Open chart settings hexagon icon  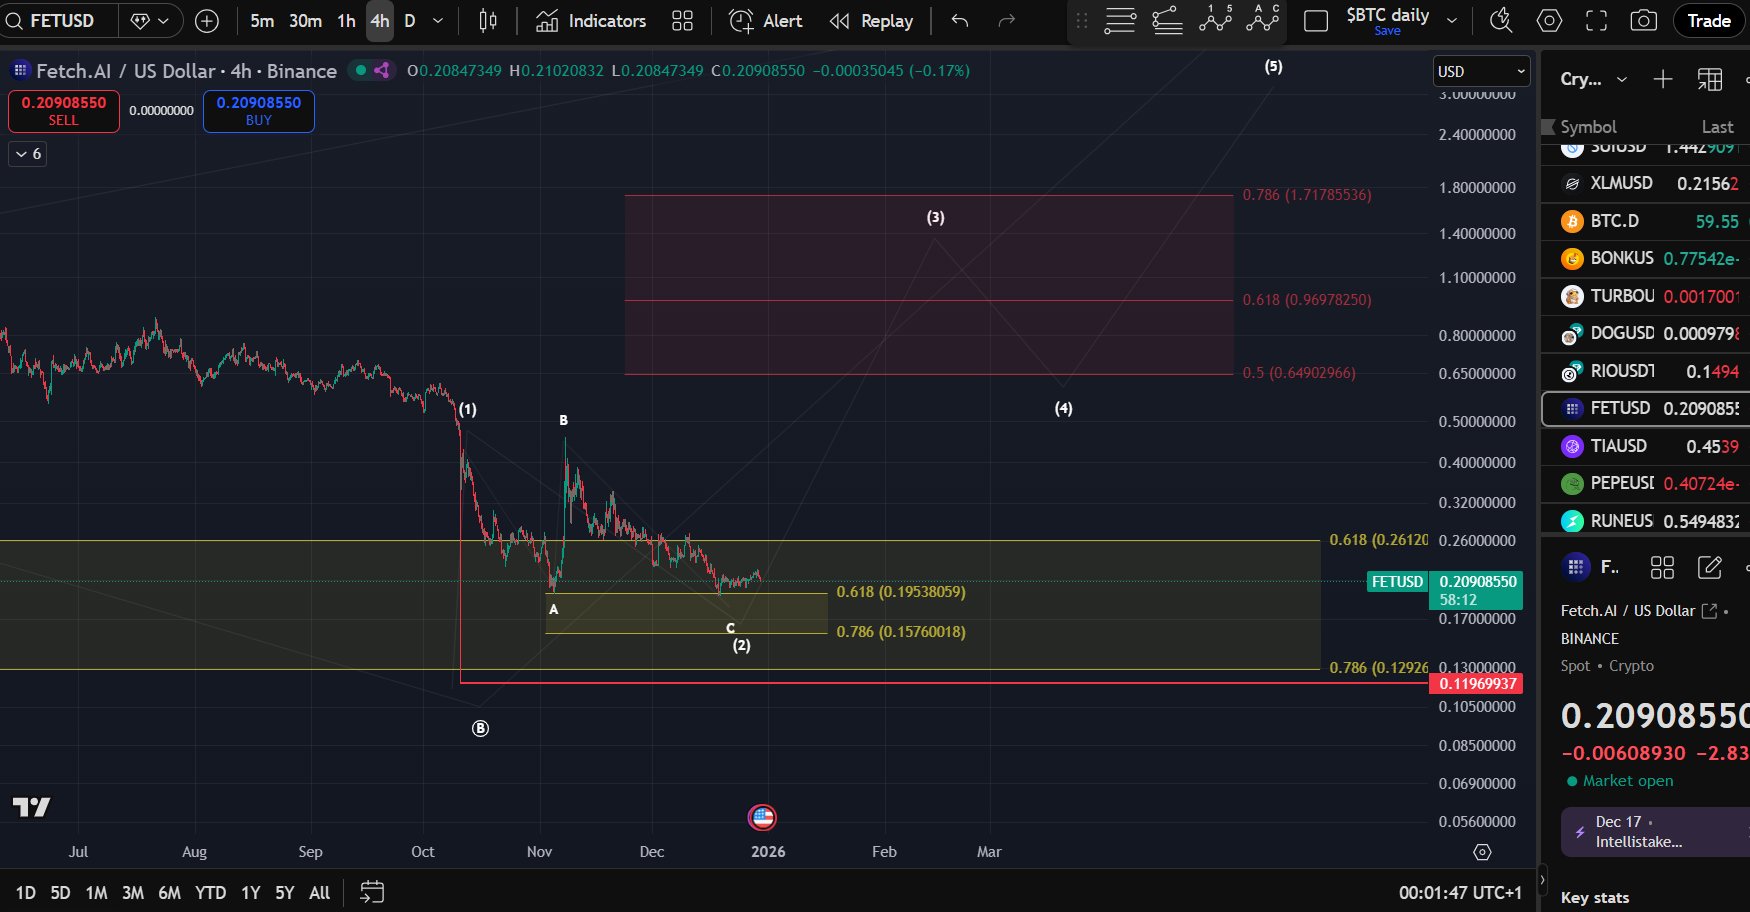coord(1549,21)
